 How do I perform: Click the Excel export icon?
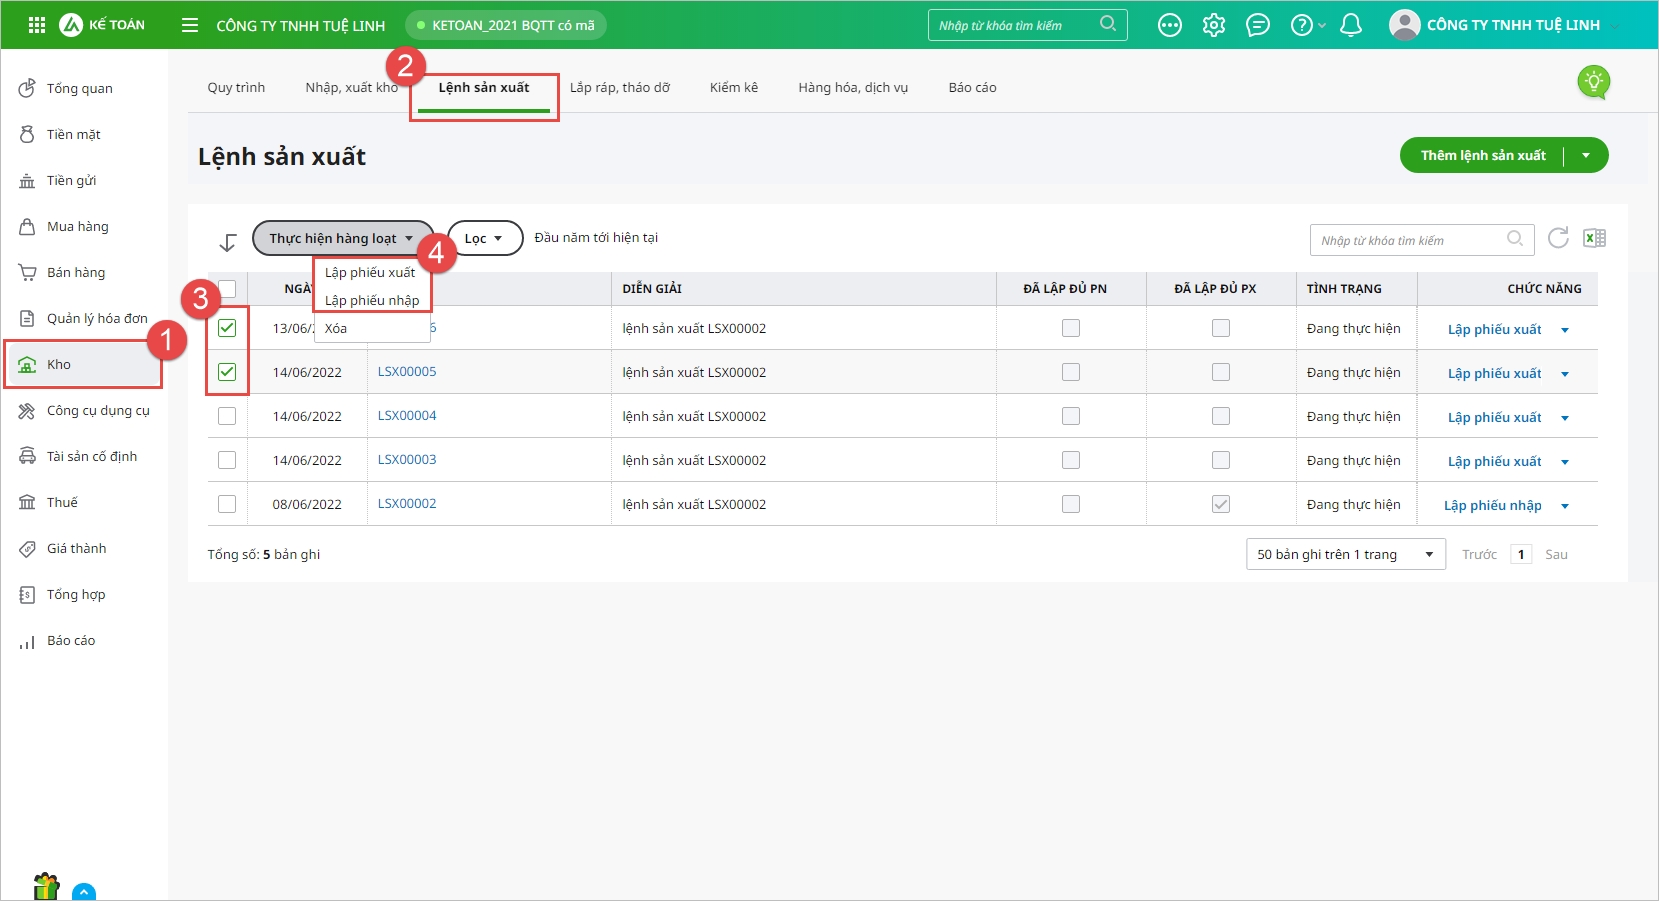pos(1594,238)
